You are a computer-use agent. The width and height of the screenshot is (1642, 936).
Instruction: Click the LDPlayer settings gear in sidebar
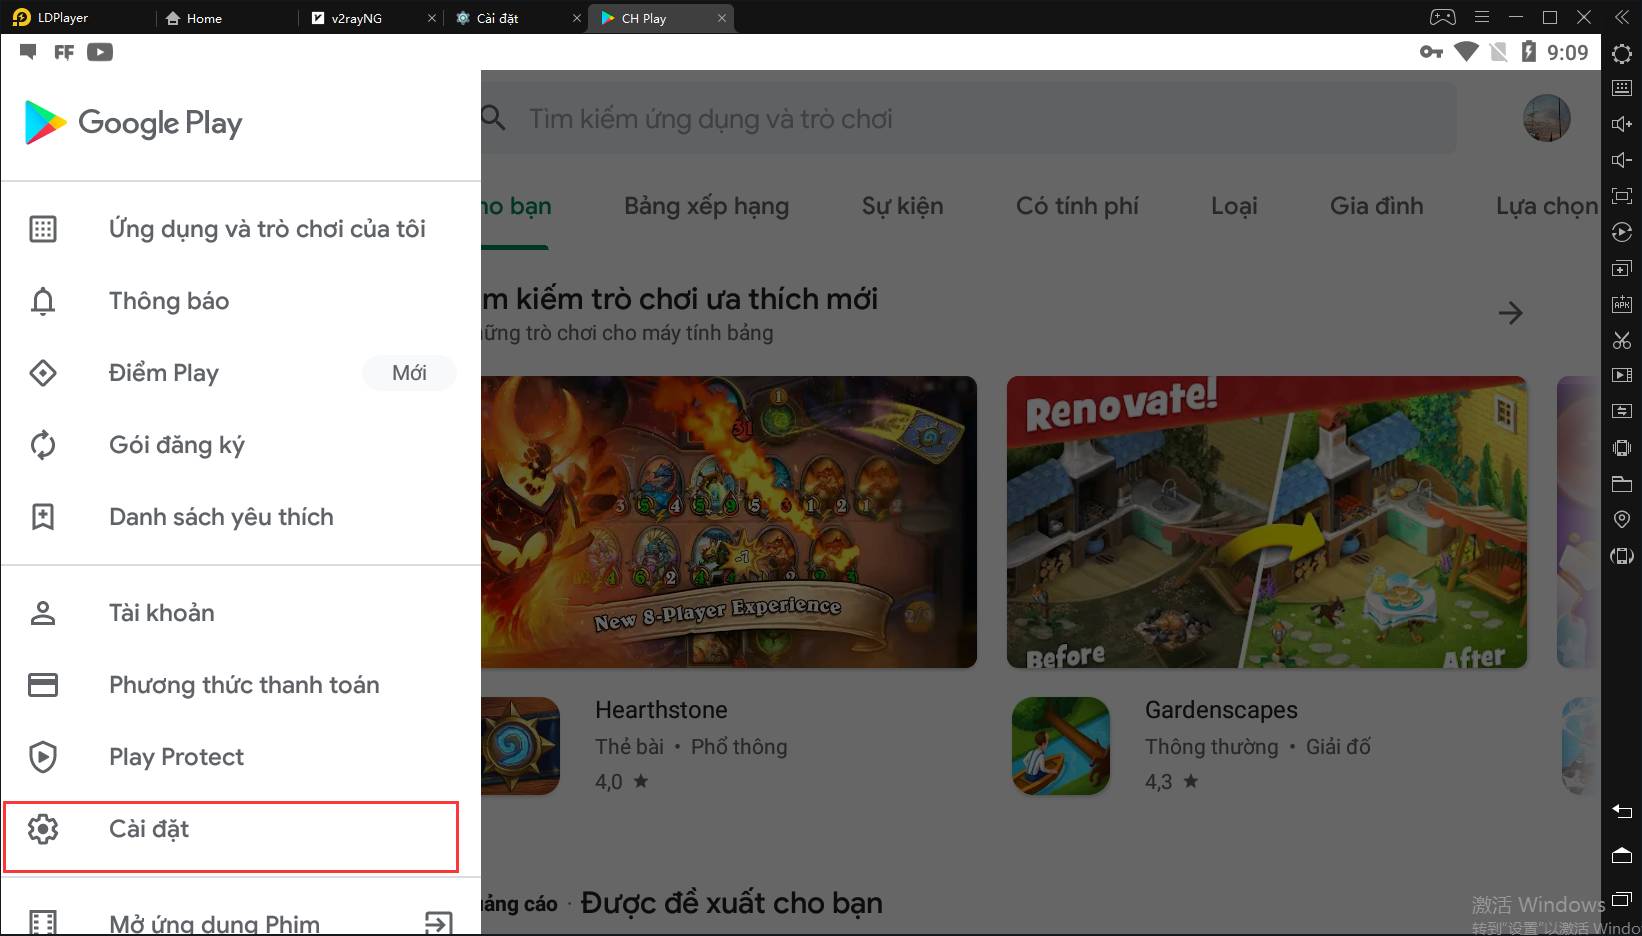pyautogui.click(x=1622, y=53)
